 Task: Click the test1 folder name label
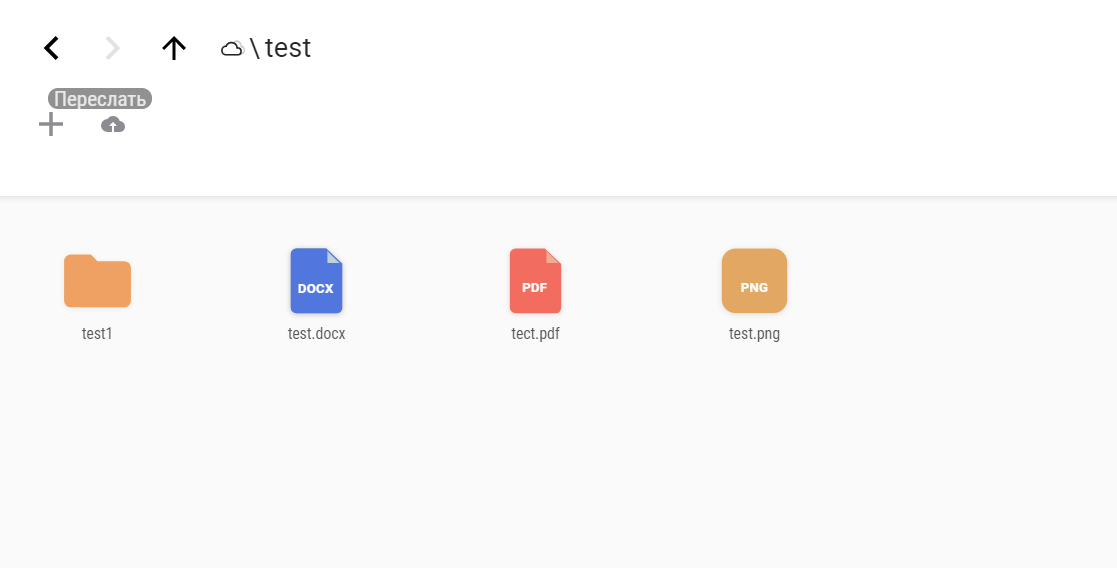(x=97, y=334)
